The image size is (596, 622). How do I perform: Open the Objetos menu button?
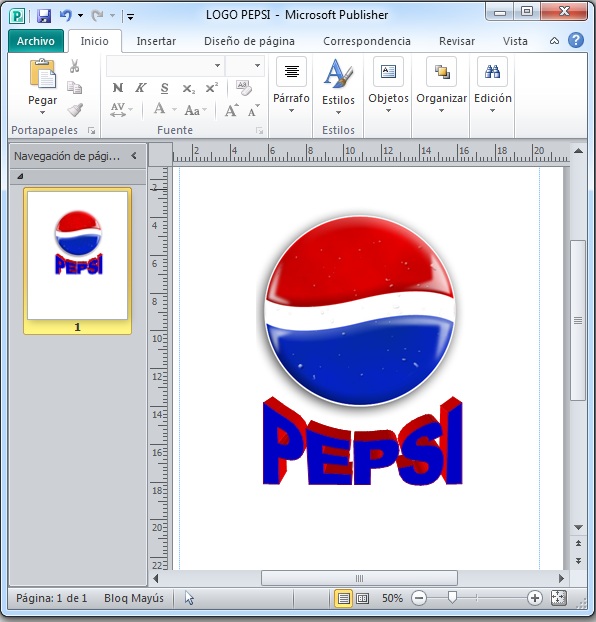pos(388,86)
